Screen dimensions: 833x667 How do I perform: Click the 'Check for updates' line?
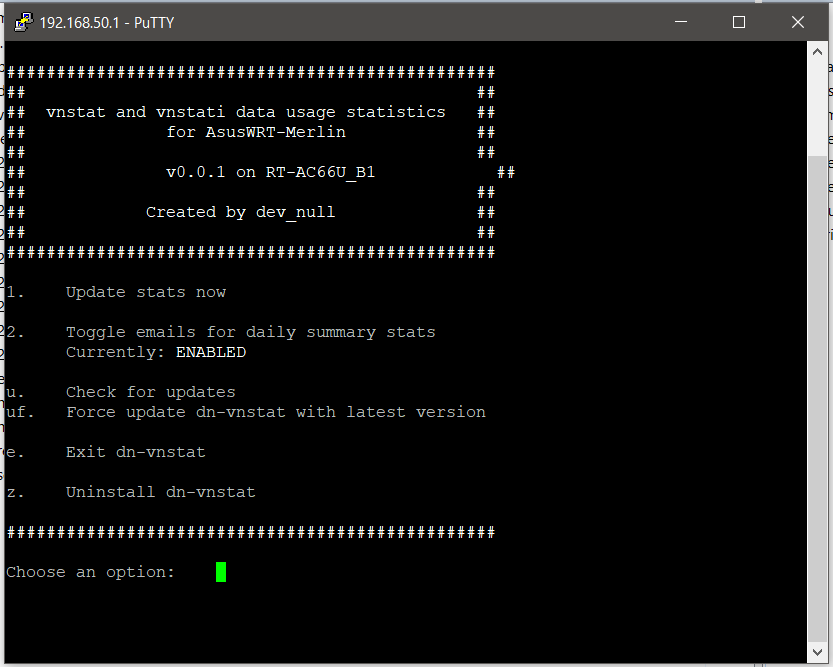pos(150,392)
